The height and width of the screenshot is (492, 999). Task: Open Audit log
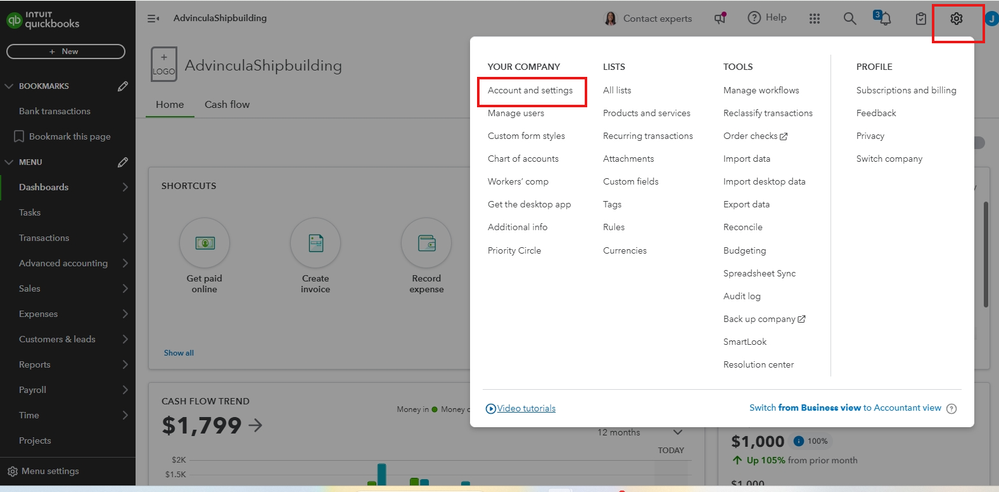click(742, 296)
